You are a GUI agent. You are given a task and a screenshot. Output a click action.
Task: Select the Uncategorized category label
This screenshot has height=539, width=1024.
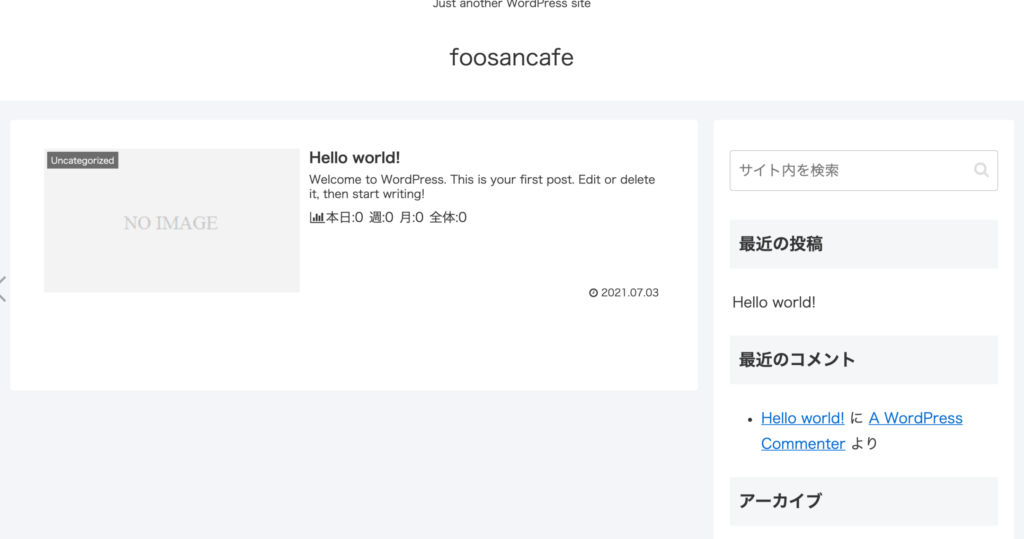tap(82, 160)
